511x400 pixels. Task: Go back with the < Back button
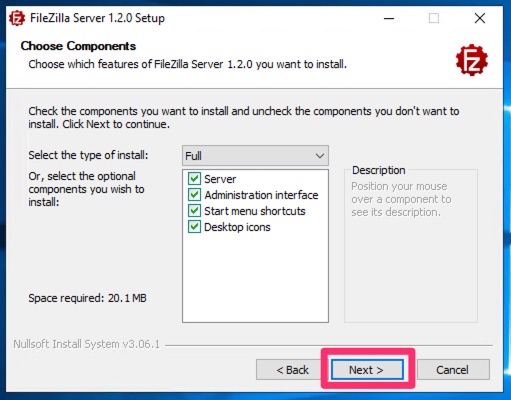(x=292, y=370)
